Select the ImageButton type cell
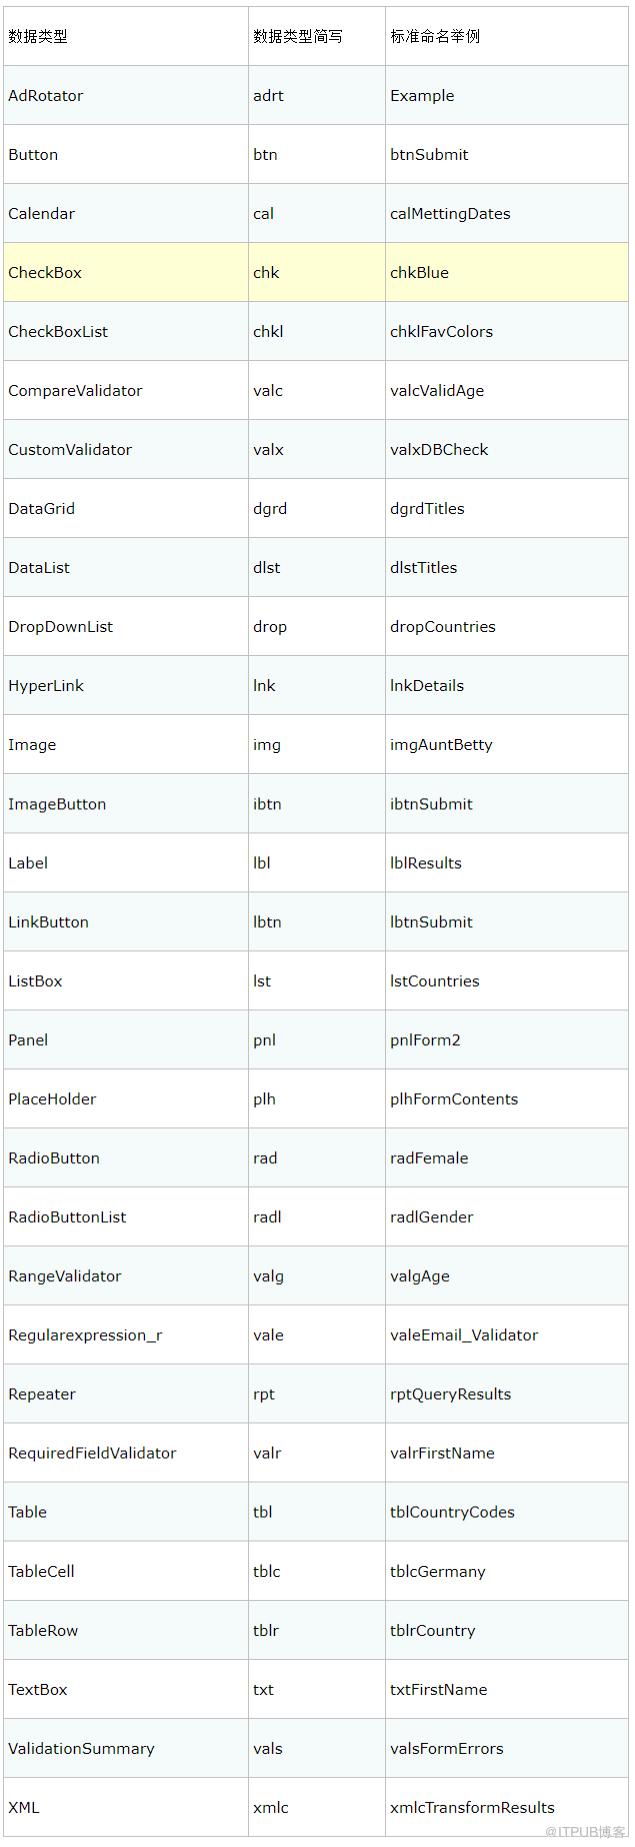This screenshot has width=635, height=1847. pyautogui.click(x=126, y=803)
